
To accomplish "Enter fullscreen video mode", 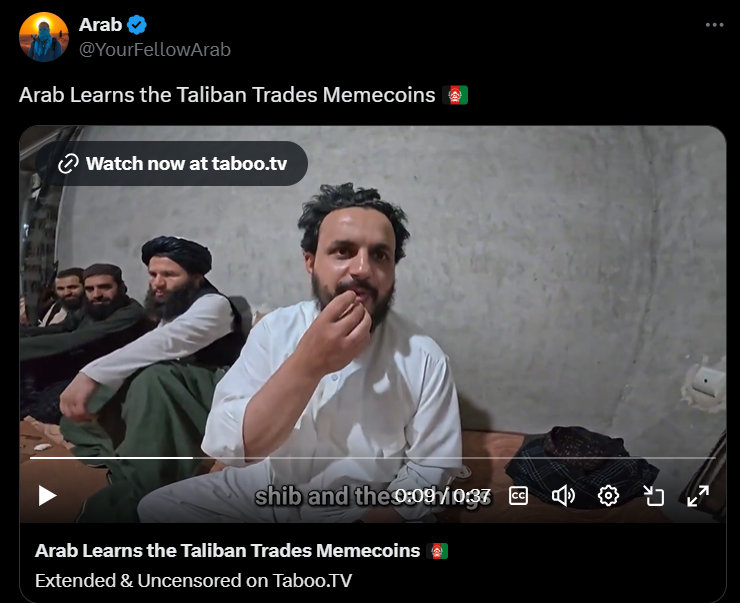I will pyautogui.click(x=698, y=496).
